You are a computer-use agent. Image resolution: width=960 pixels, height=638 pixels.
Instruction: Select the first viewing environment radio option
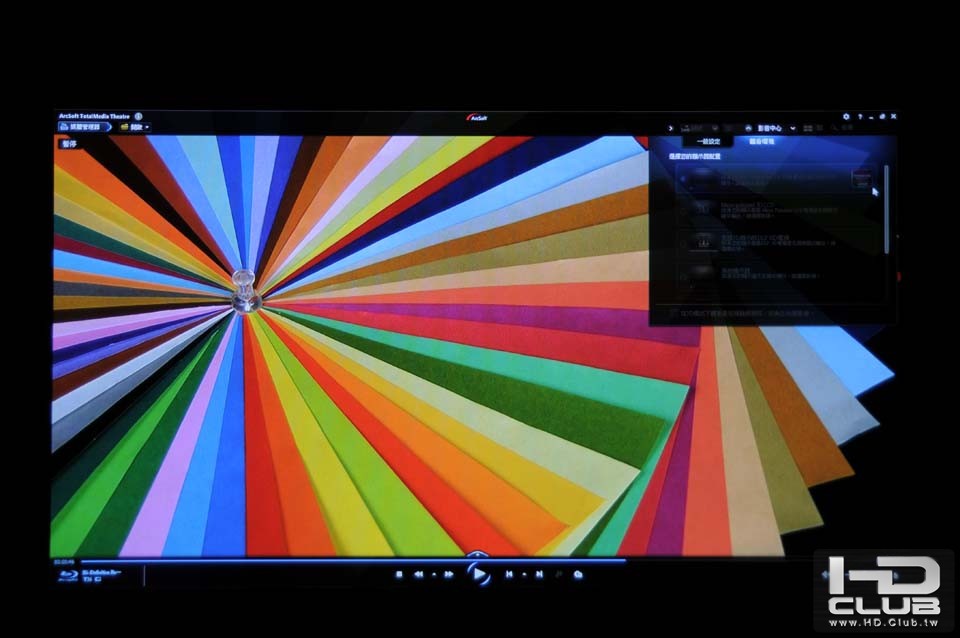(683, 179)
